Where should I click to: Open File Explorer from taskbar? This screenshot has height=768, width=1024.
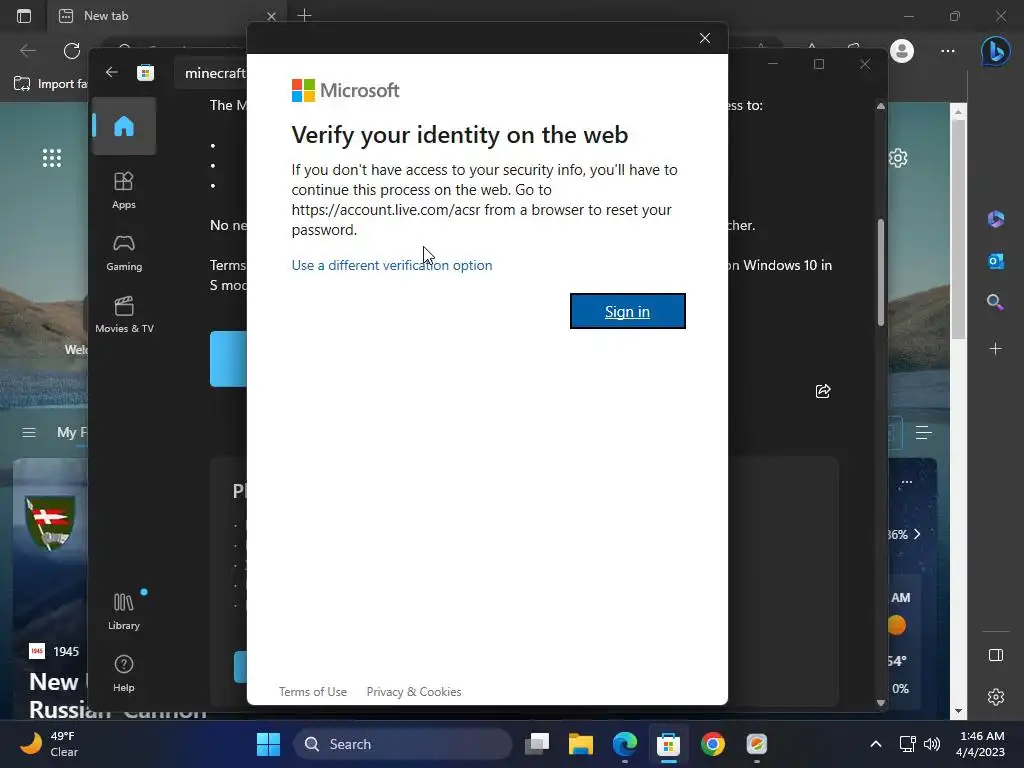tap(581, 744)
